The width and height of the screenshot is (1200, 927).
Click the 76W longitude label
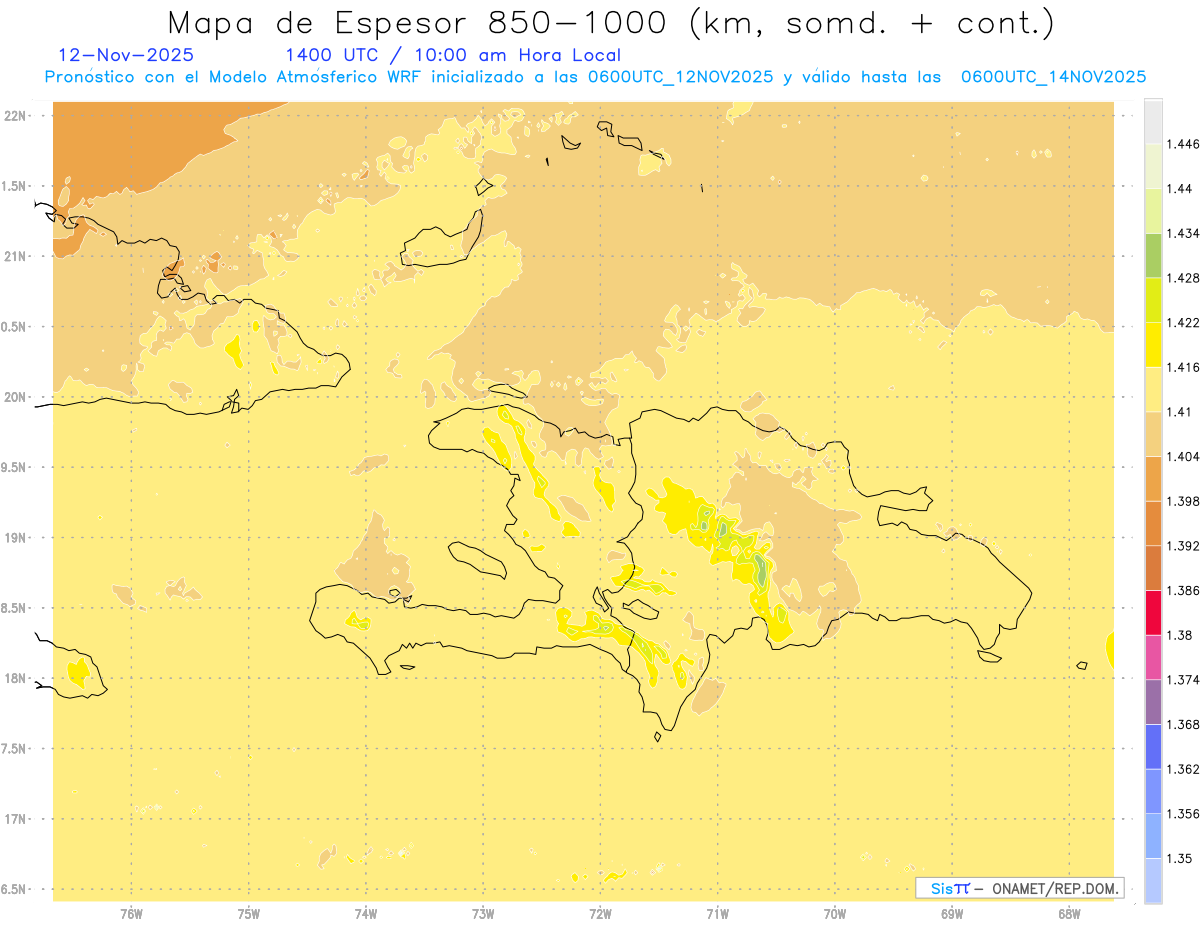pyautogui.click(x=131, y=913)
